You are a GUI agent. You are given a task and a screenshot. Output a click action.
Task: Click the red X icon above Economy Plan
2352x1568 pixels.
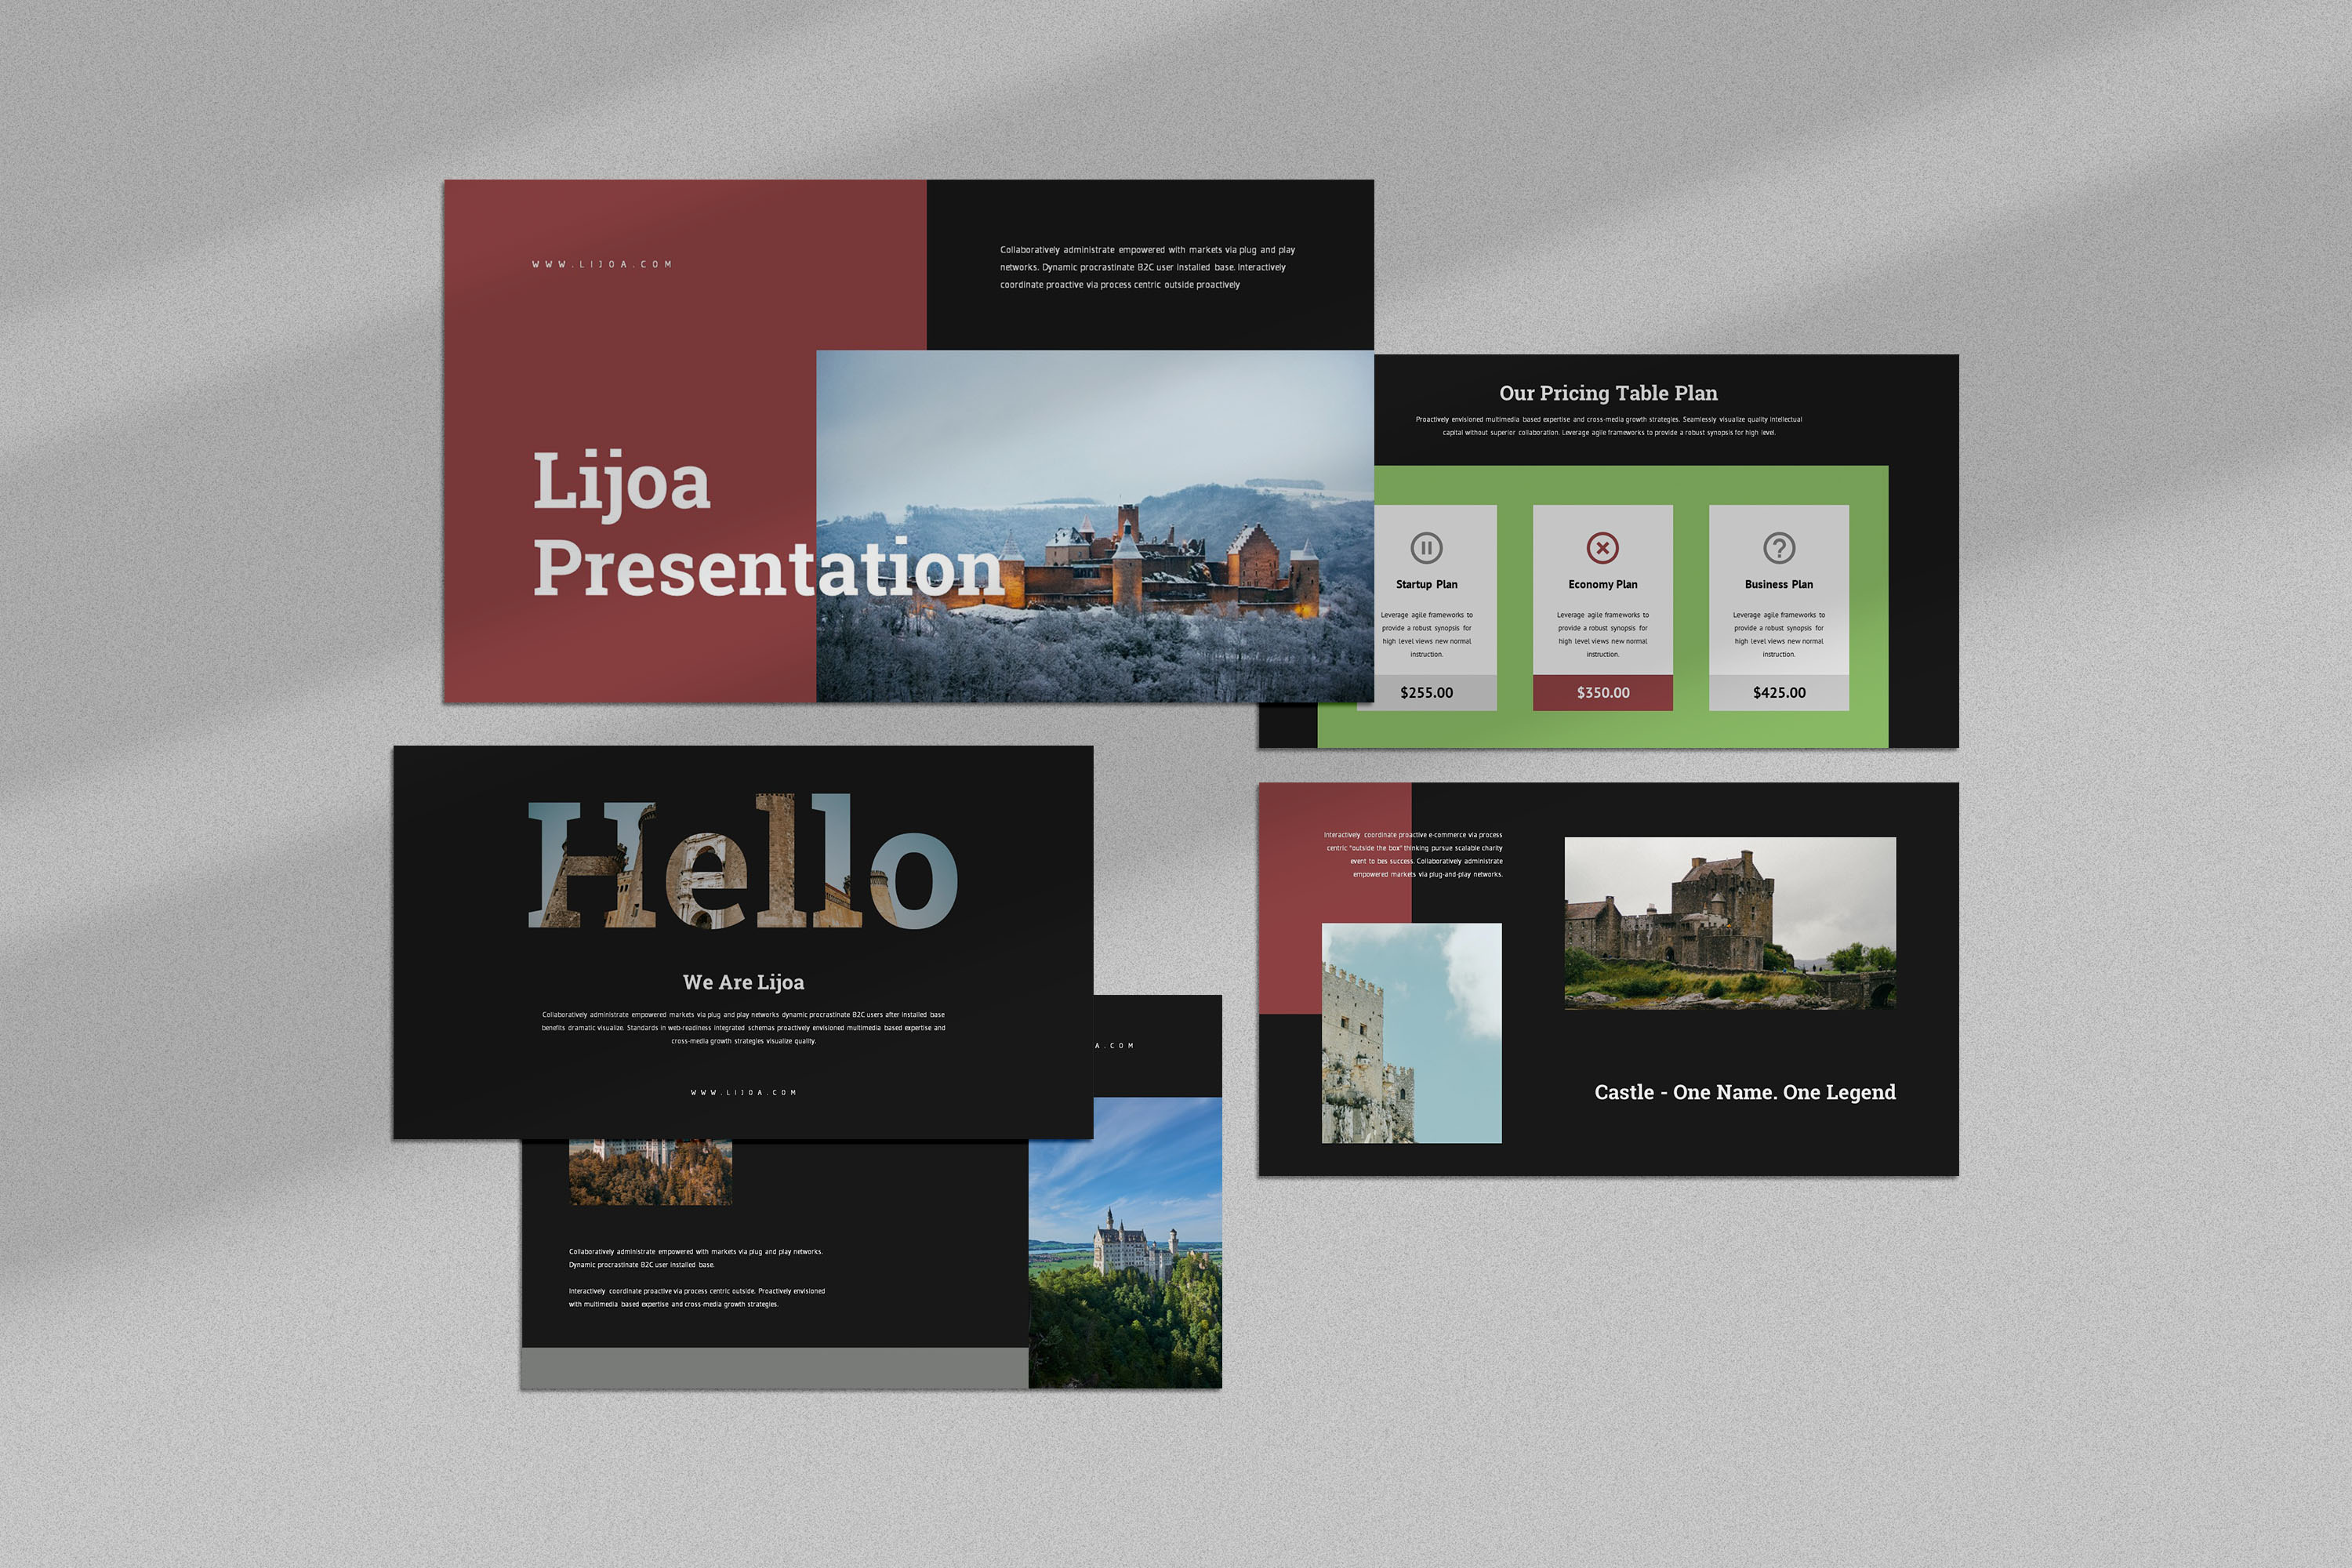[x=1602, y=548]
